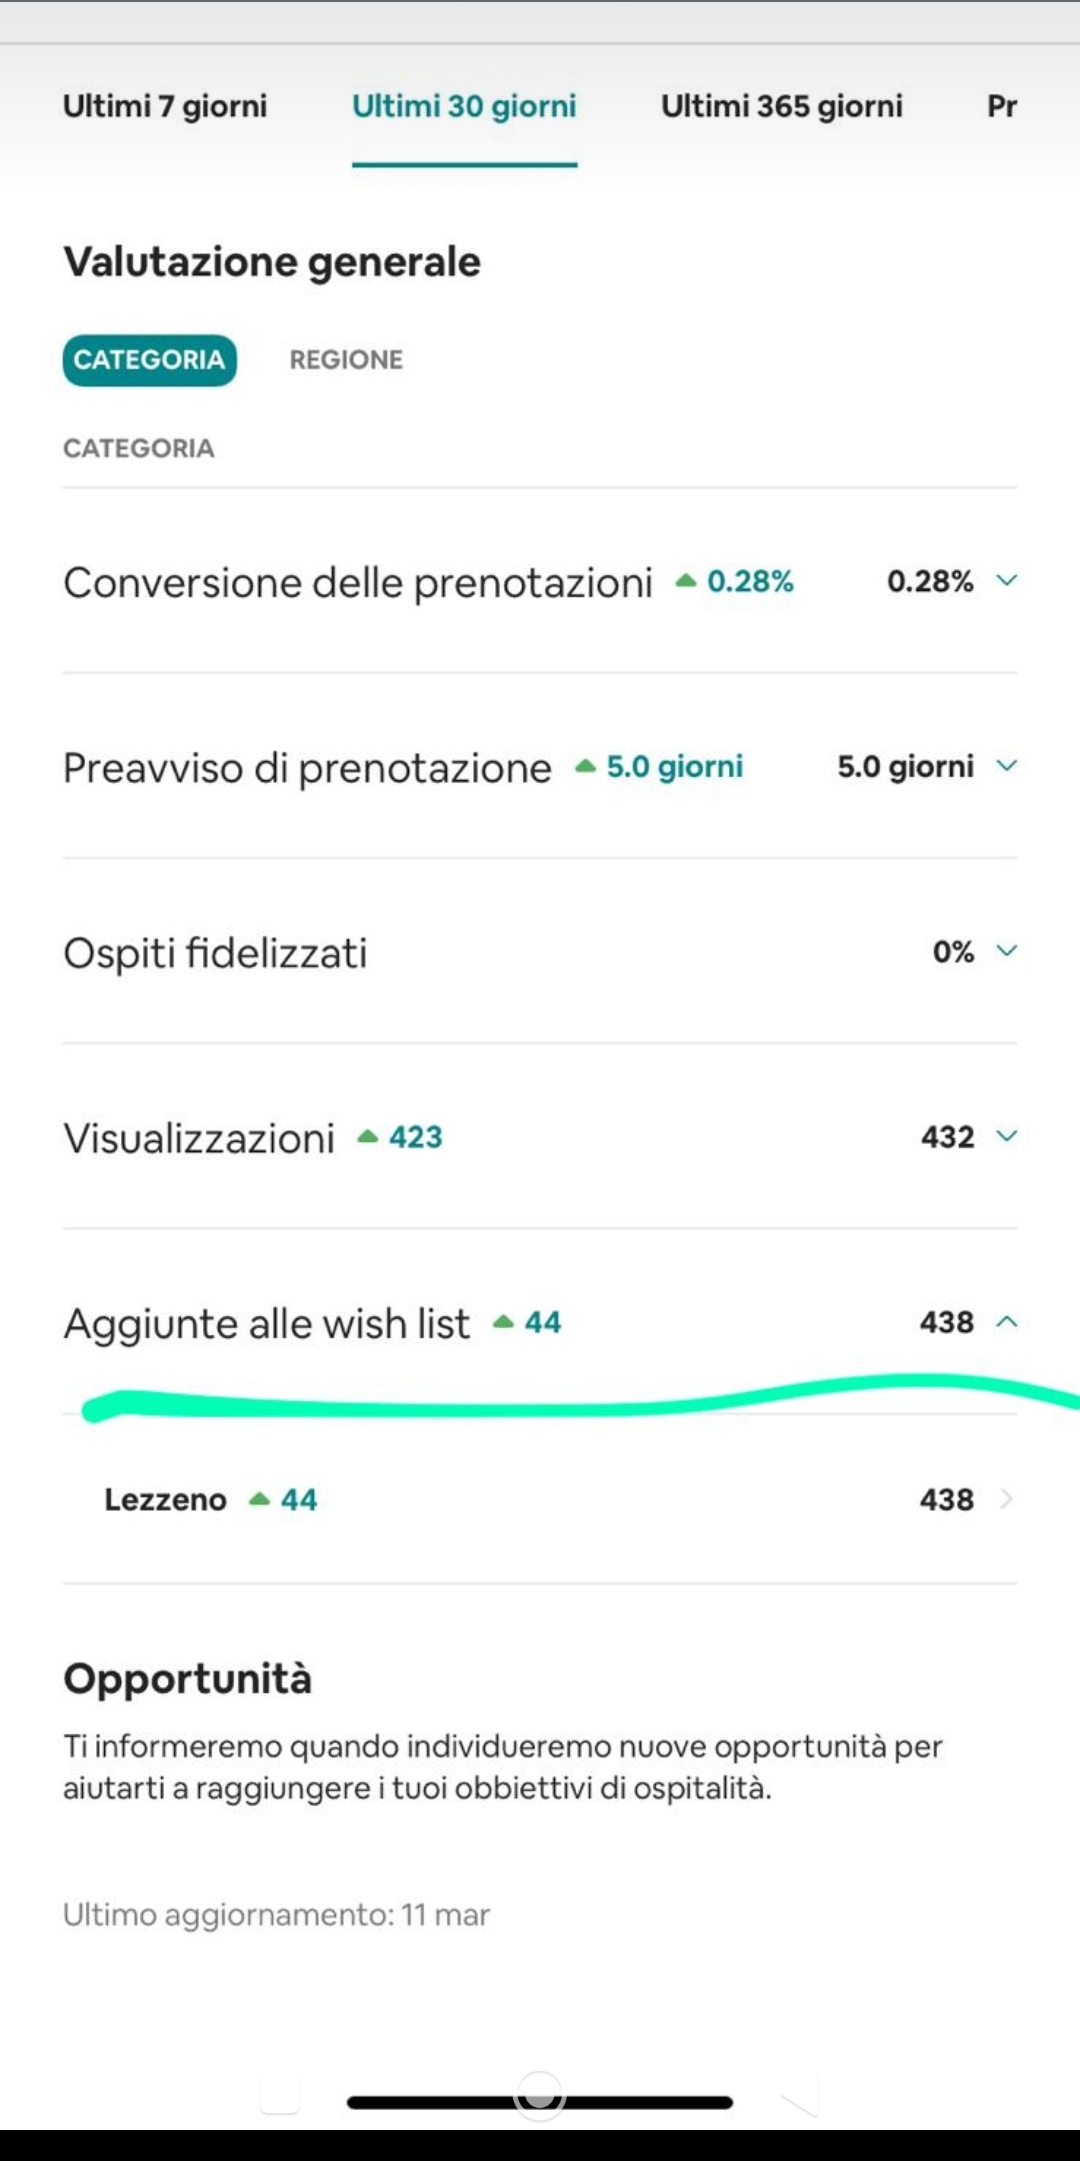Switch view to REGIONE

[346, 360]
